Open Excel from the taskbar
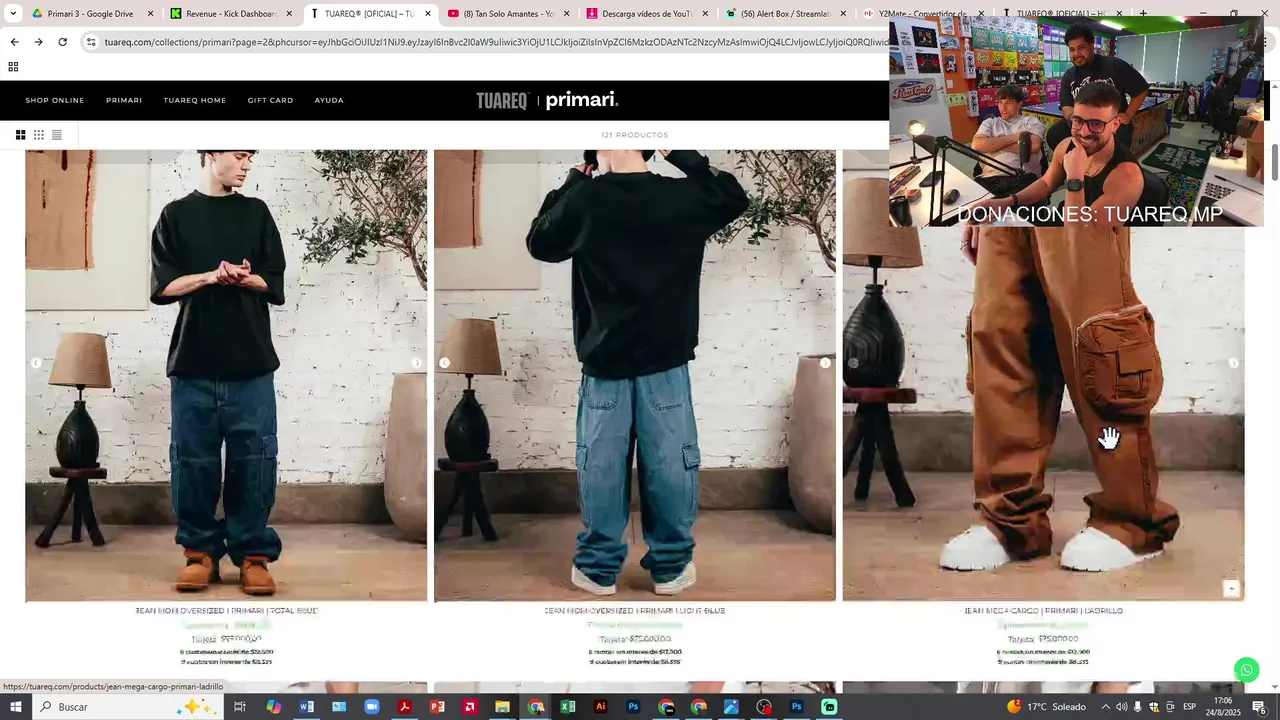The image size is (1280, 720). 568,707
